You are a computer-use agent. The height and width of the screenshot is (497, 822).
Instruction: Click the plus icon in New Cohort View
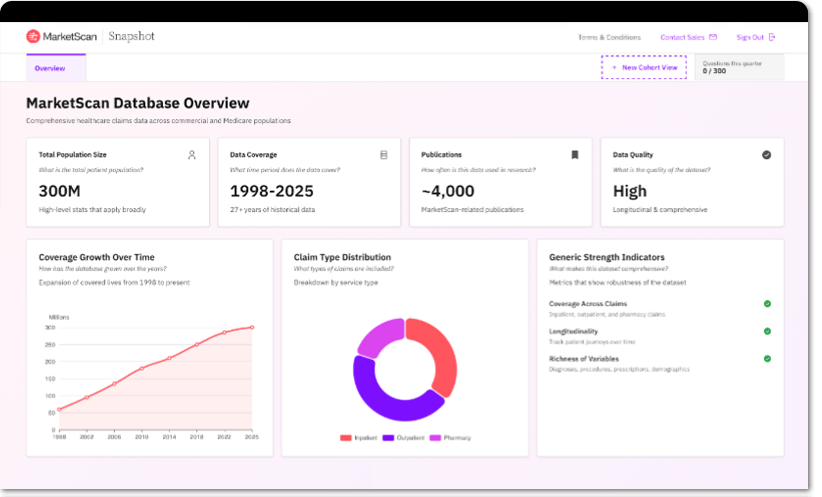(614, 68)
